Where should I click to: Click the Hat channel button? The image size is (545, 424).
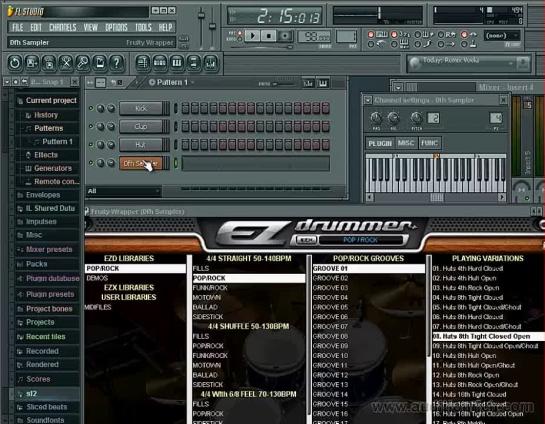[141, 145]
